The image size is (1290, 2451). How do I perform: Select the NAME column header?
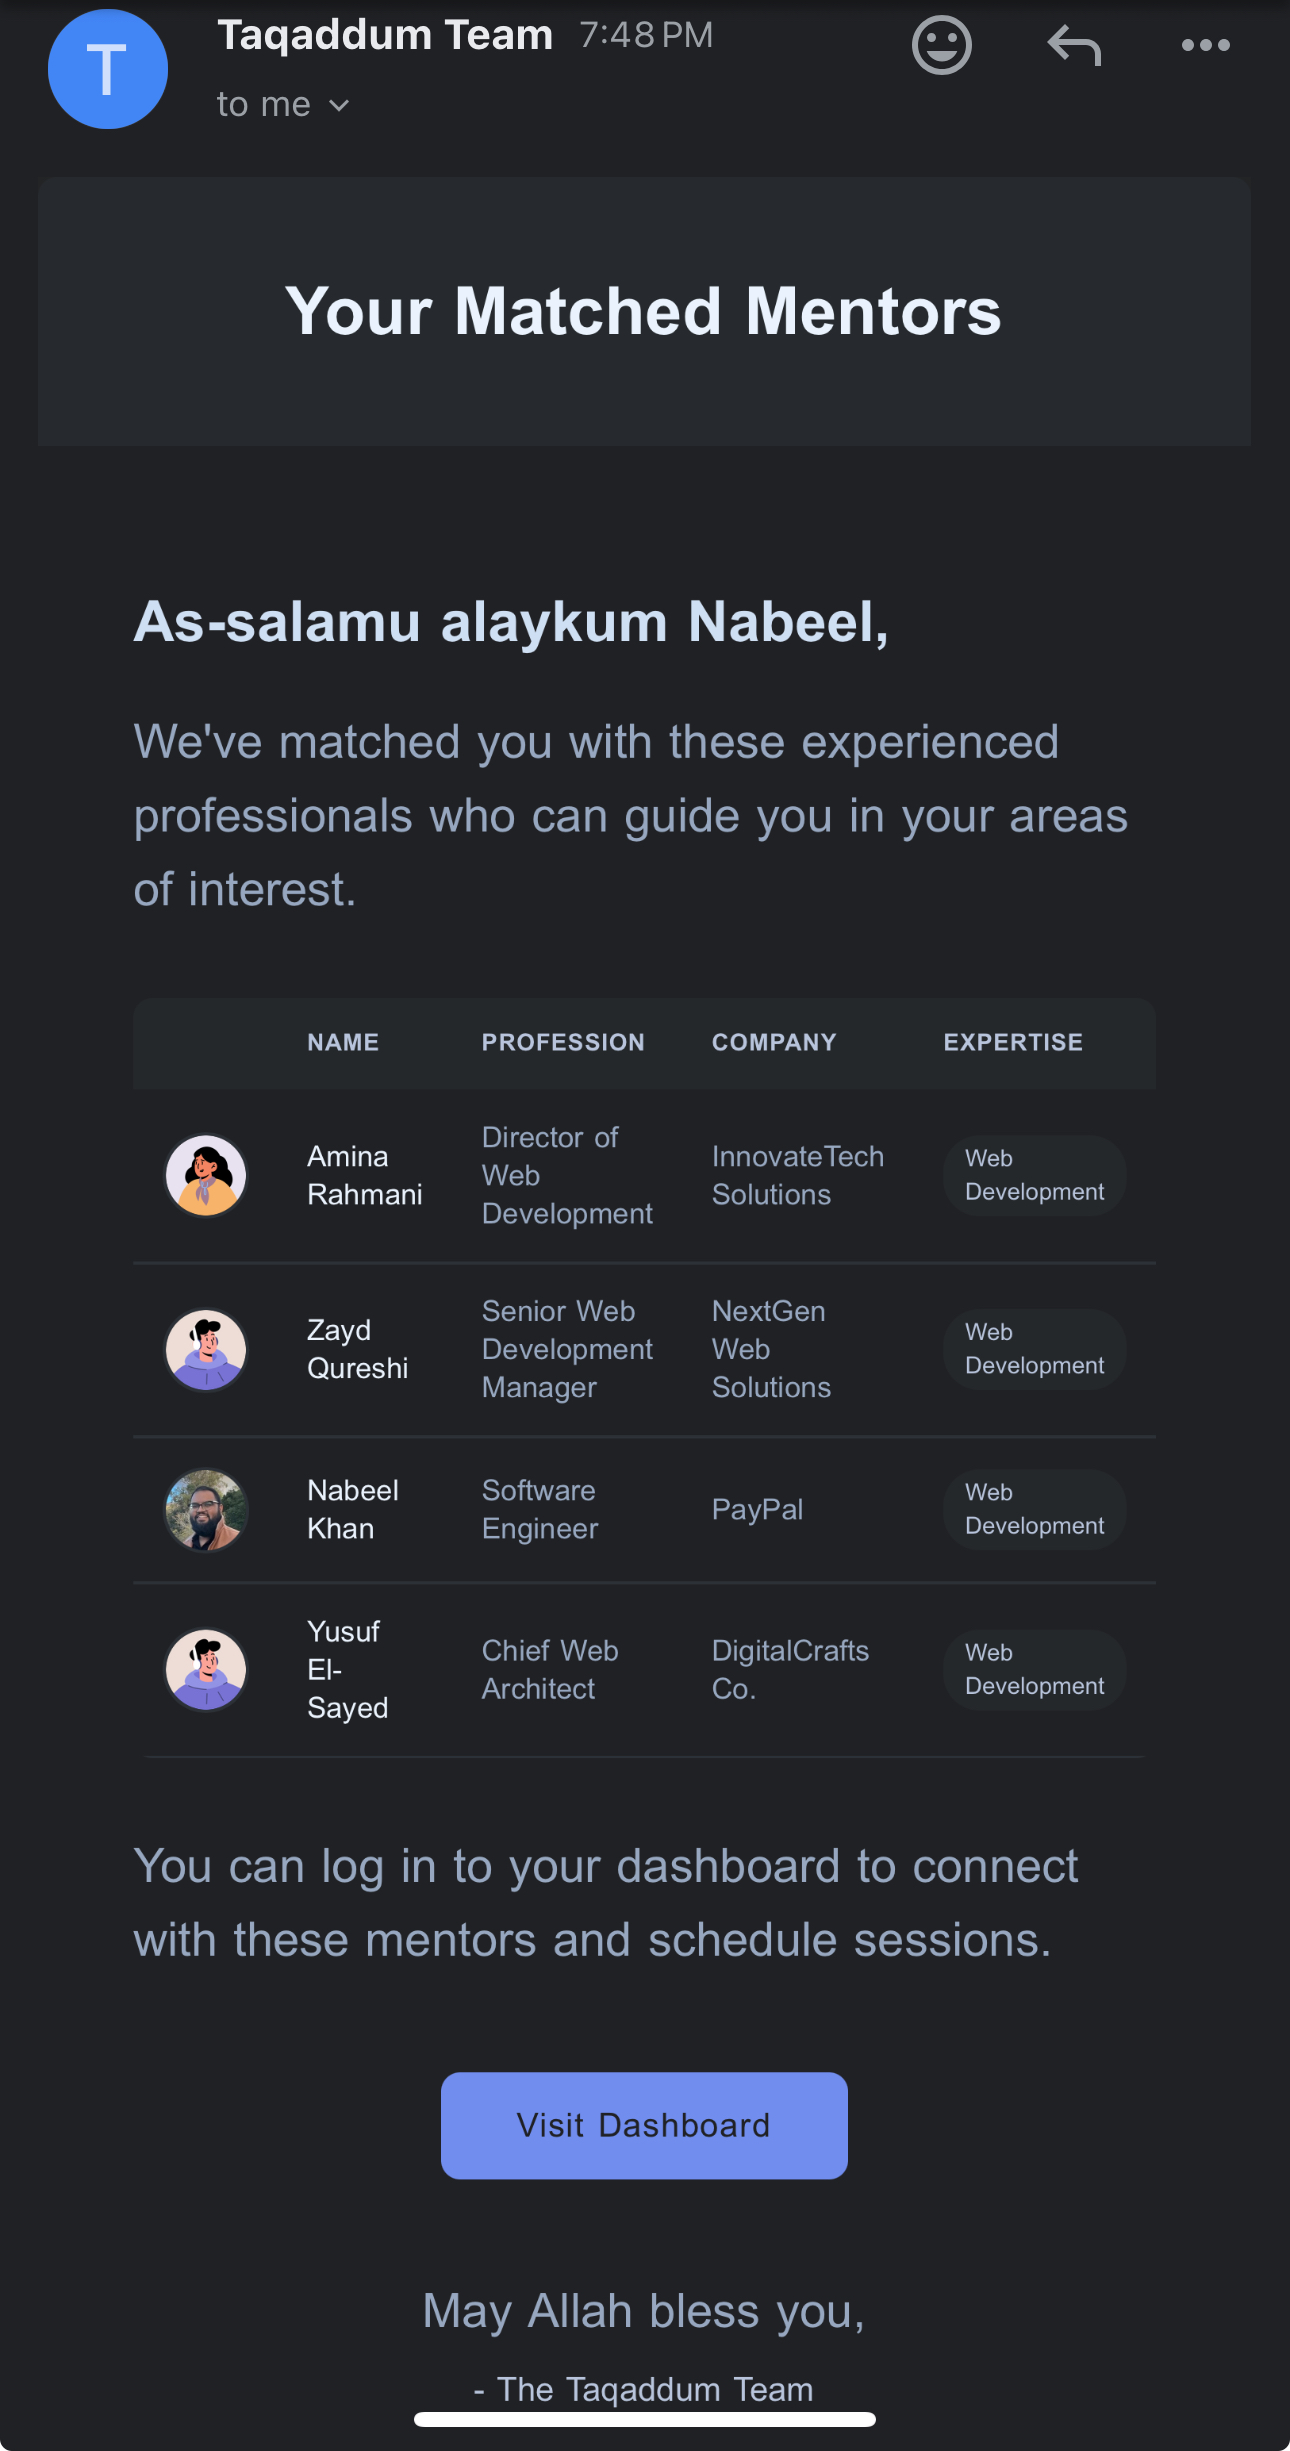[x=343, y=1042]
